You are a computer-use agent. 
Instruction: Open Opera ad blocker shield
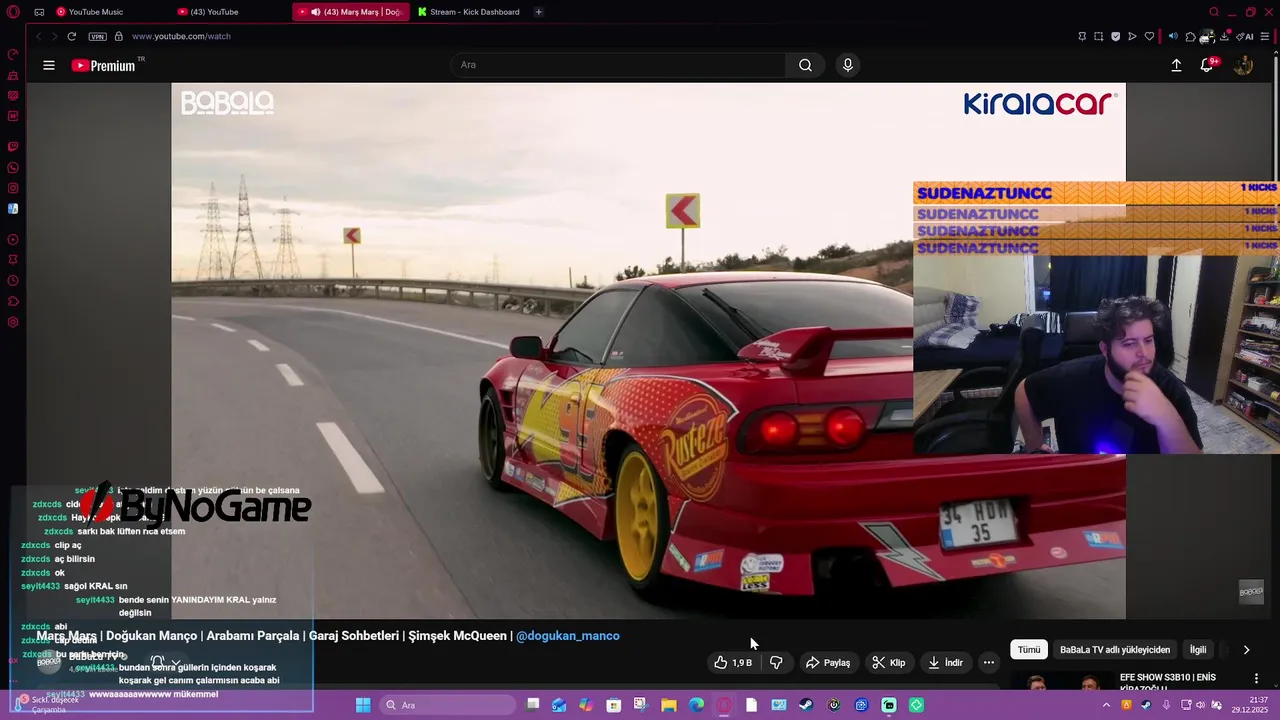(x=1116, y=36)
